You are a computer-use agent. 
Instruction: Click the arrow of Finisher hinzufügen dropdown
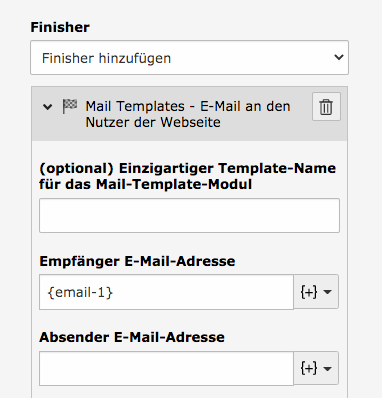[339, 57]
